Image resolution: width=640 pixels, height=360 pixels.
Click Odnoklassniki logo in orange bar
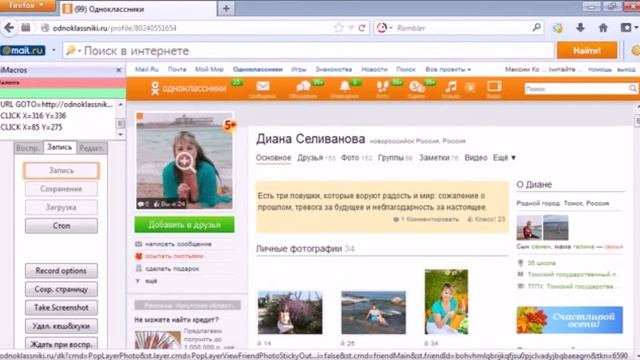pos(188,88)
